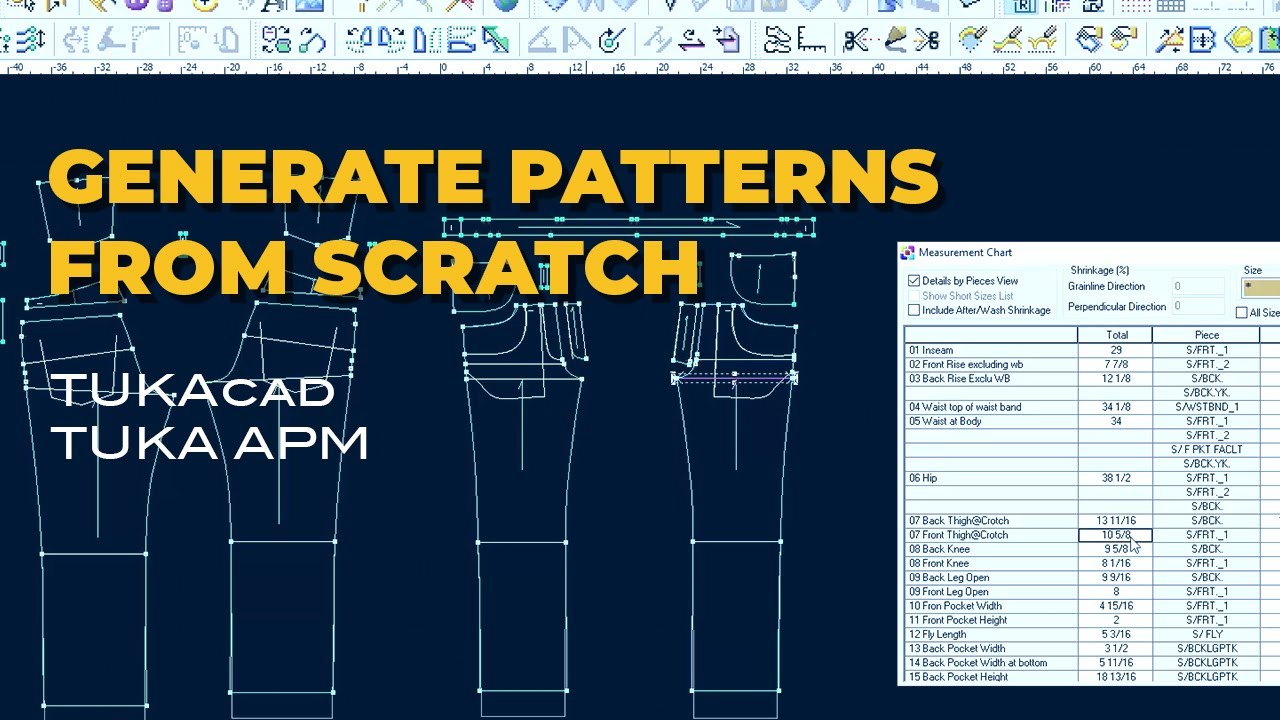
Task: Click the grid table icon in top toolbar
Action: [x=1170, y=8]
